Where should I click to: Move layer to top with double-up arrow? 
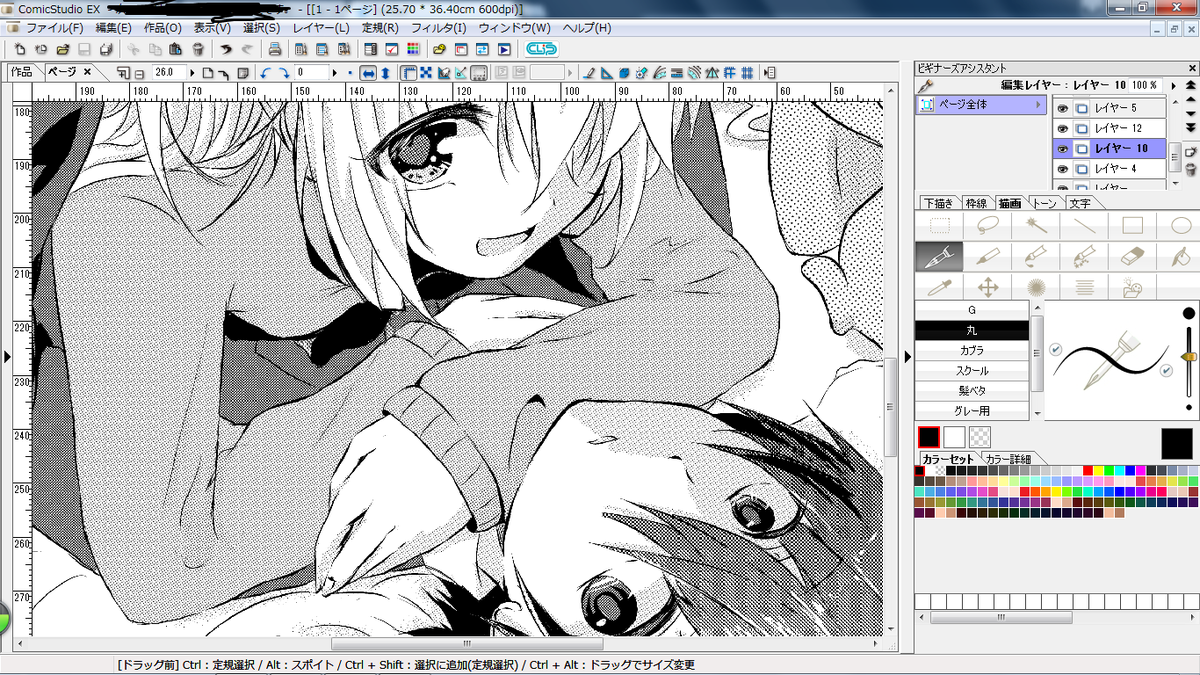1190,86
